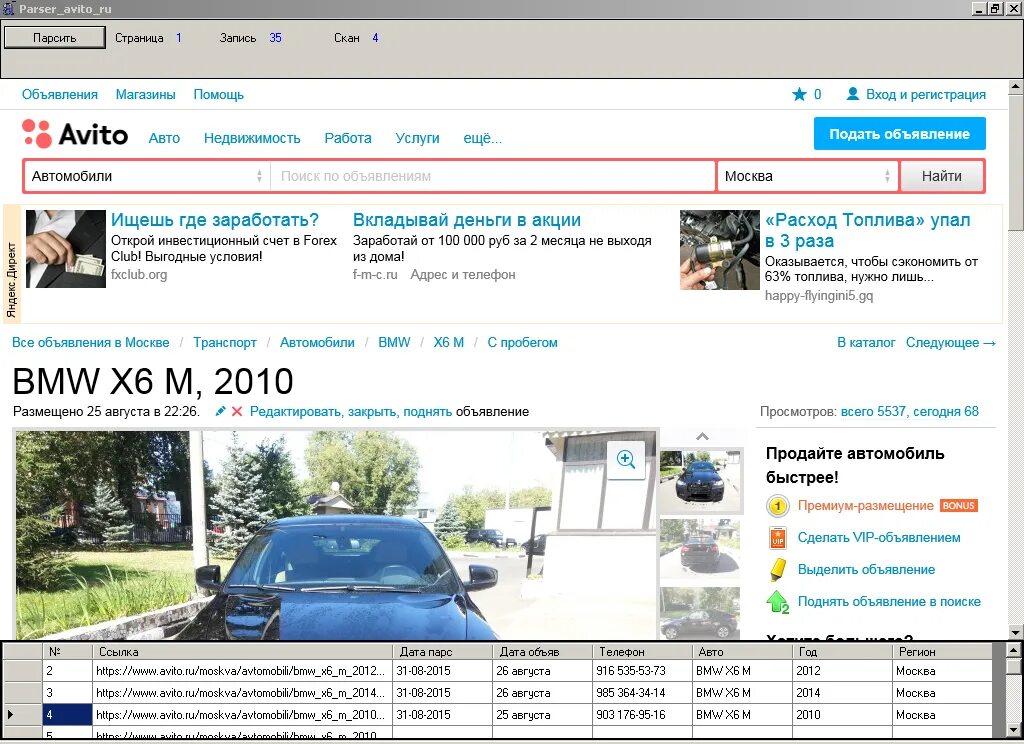Image resolution: width=1024 pixels, height=744 pixels.
Task: Click data grid scrollbar down arrow
Action: pyautogui.click(x=1013, y=730)
